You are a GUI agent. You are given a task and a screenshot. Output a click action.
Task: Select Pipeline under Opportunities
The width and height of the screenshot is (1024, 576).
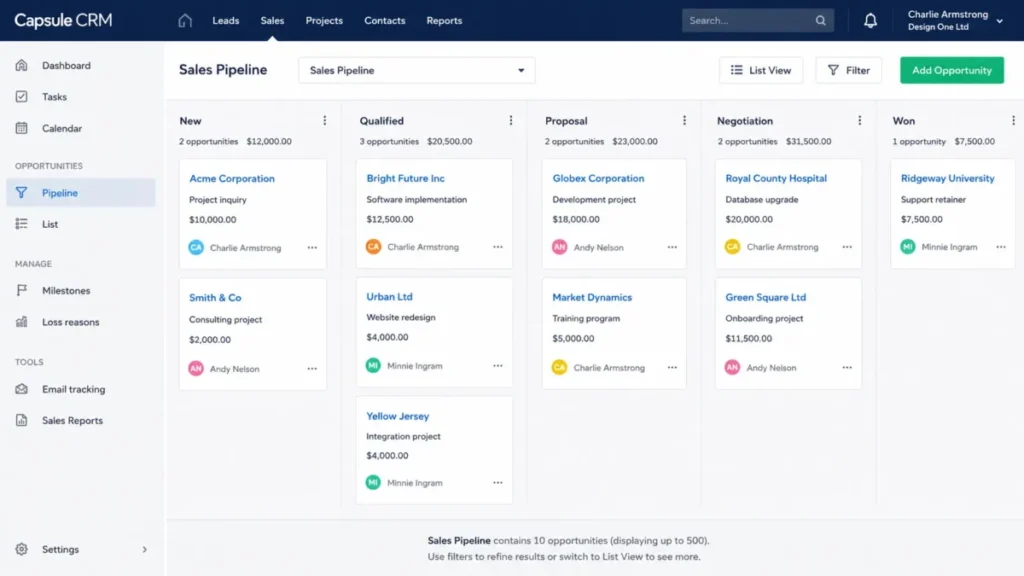click(81, 193)
